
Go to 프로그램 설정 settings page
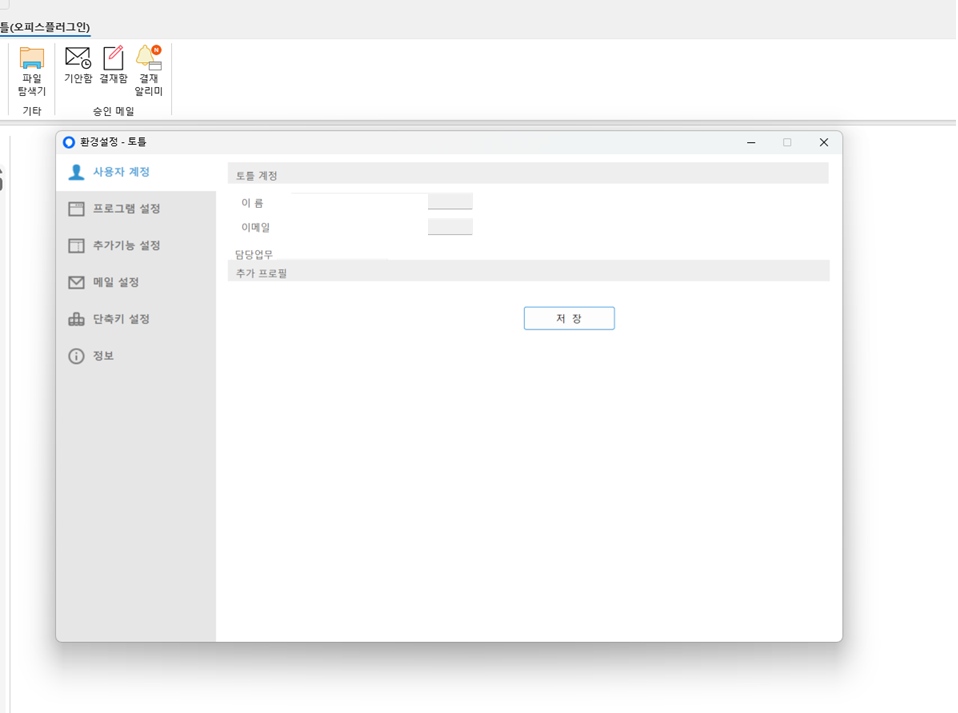tap(136, 209)
